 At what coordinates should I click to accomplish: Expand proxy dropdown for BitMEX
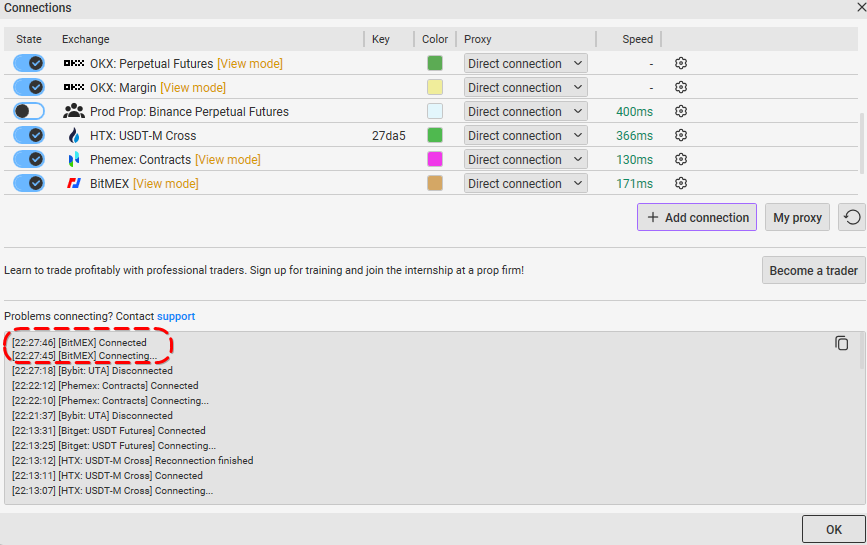point(525,183)
